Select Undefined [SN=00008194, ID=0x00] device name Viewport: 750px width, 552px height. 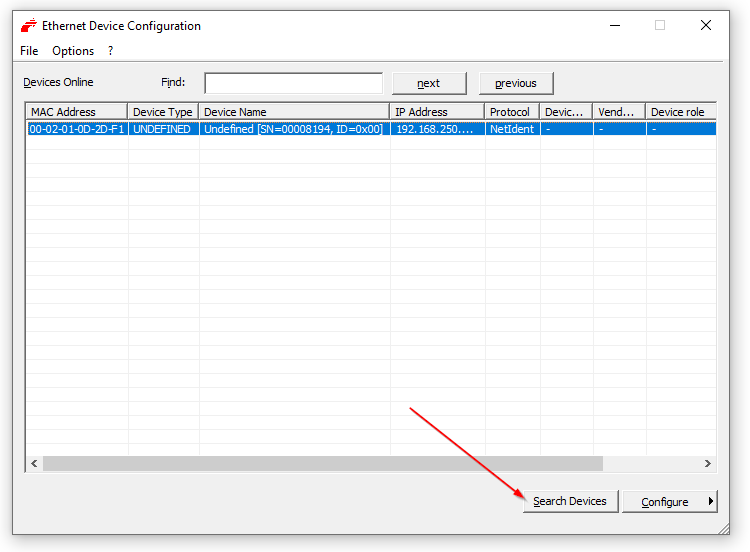[x=294, y=129]
